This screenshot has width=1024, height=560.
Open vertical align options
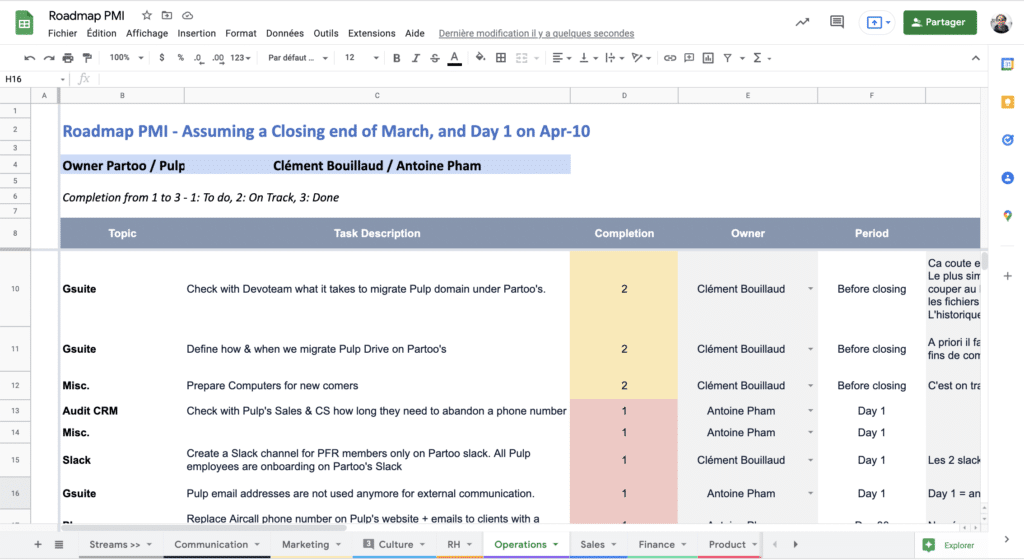point(588,58)
